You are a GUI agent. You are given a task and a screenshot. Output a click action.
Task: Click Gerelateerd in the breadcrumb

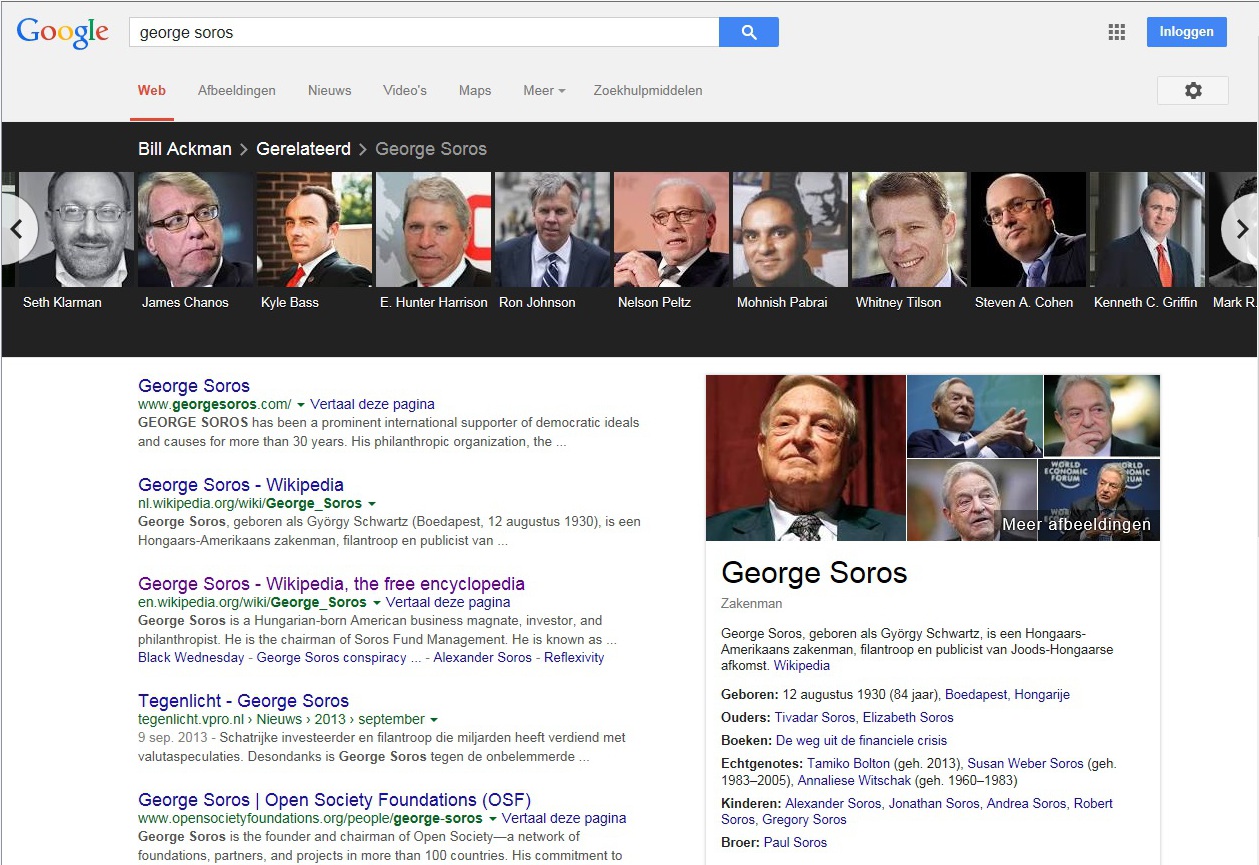[303, 149]
